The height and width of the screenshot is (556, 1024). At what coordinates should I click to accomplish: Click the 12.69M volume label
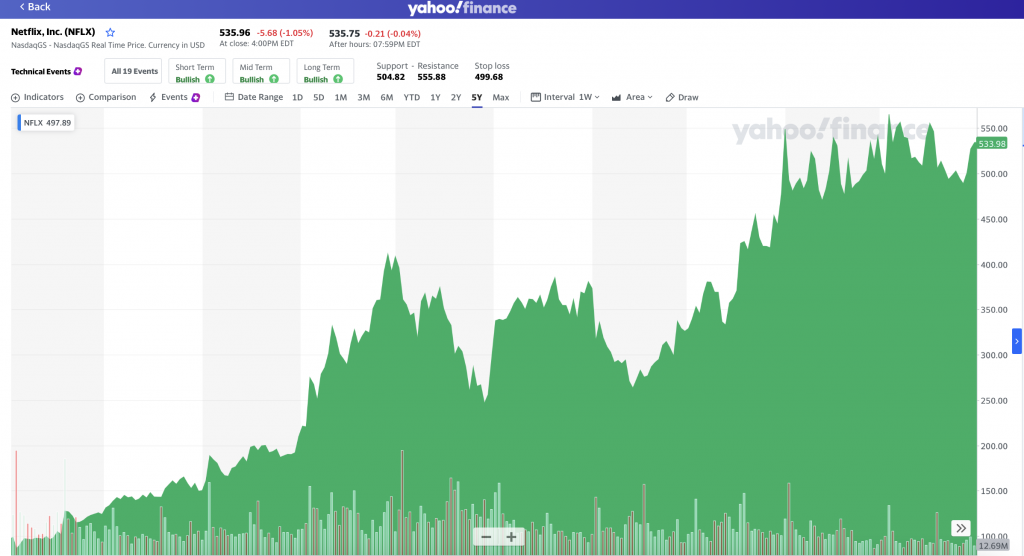[x=993, y=546]
